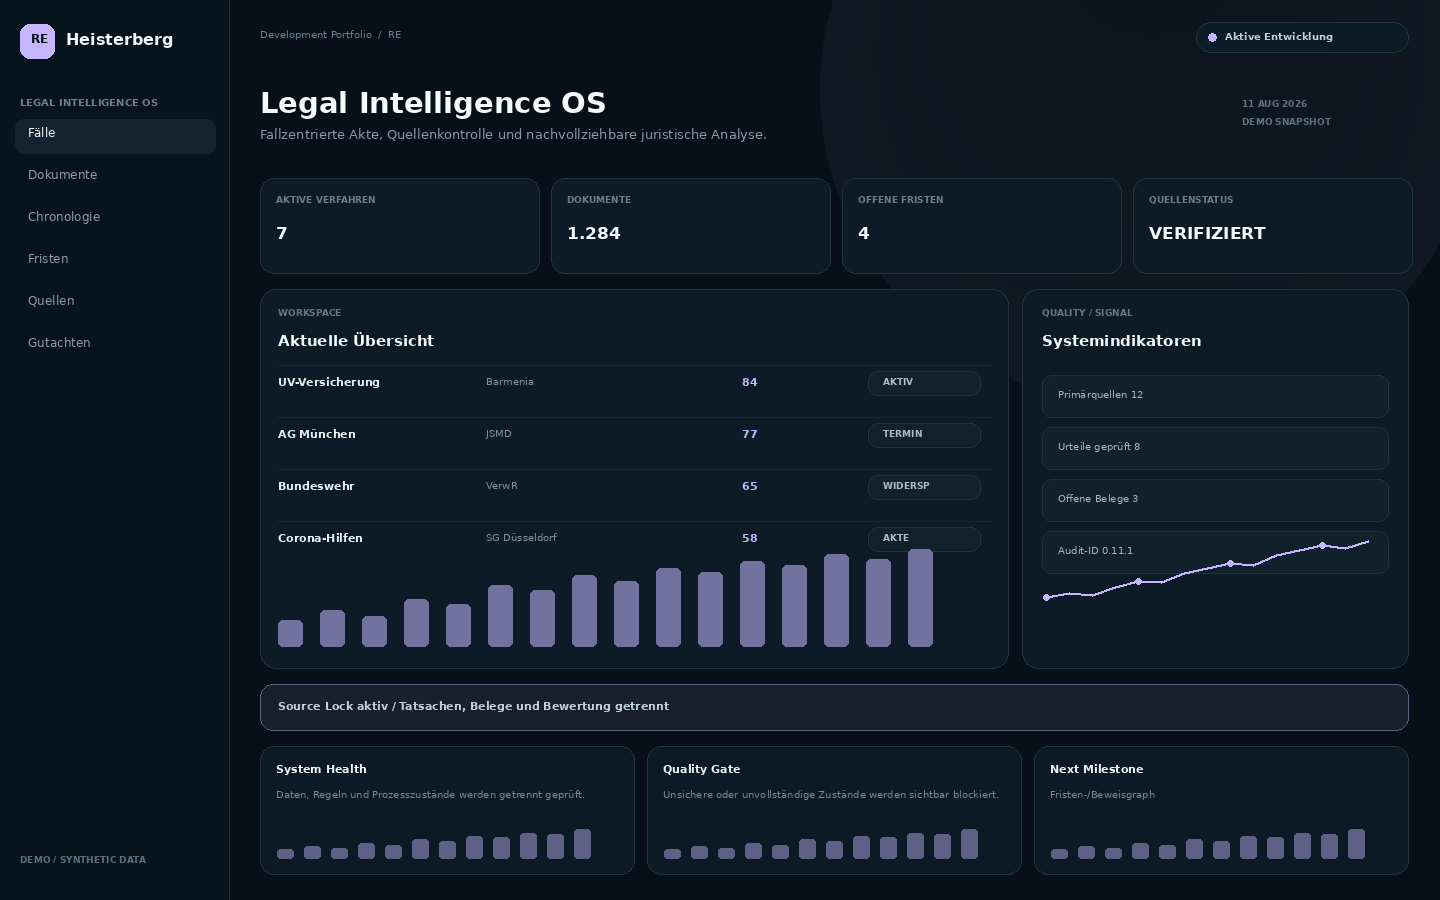Click the SG Düsseldorf cell
The image size is (1440, 900).
click(x=521, y=538)
